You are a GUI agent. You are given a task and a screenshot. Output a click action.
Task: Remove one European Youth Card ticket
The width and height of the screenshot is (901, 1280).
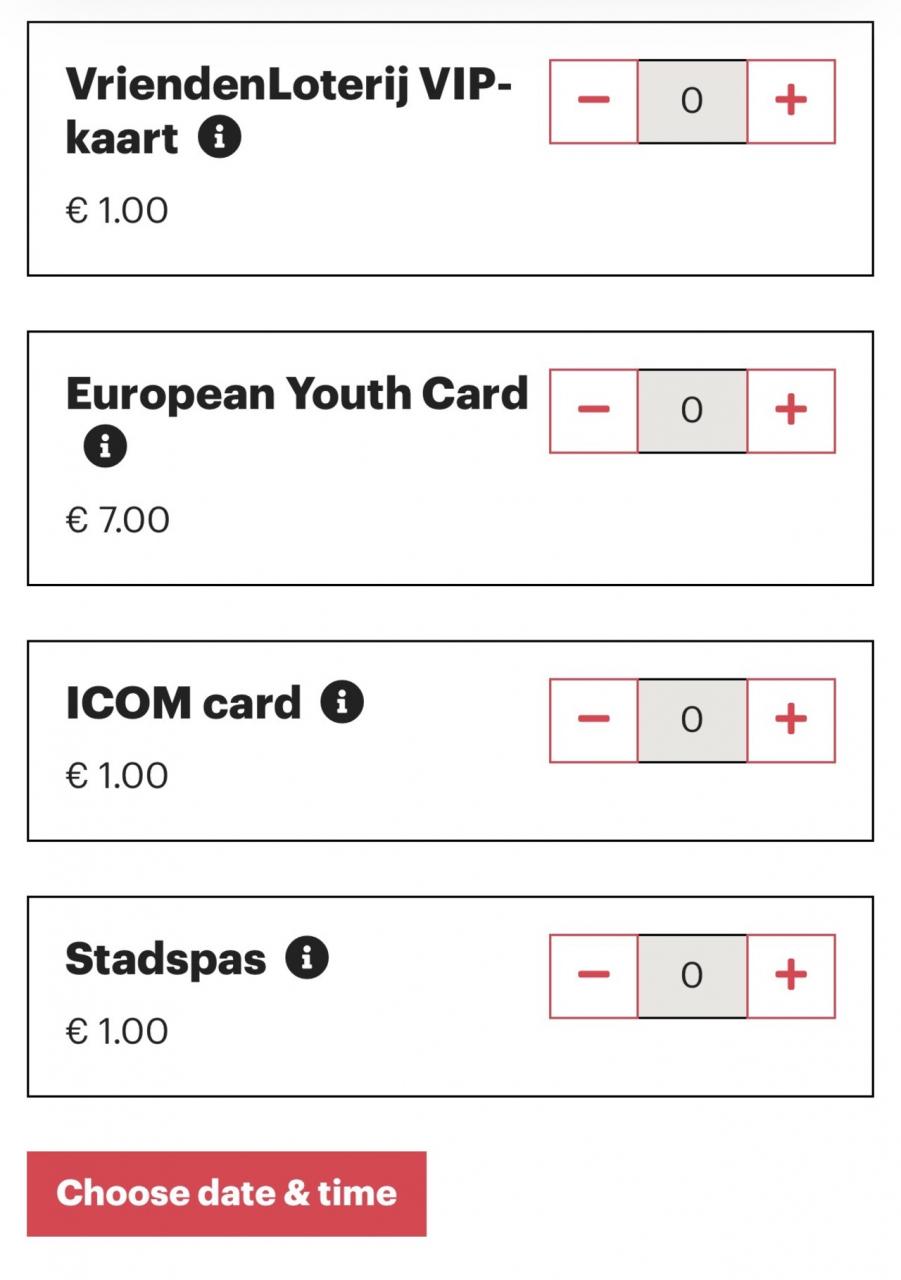(x=594, y=410)
